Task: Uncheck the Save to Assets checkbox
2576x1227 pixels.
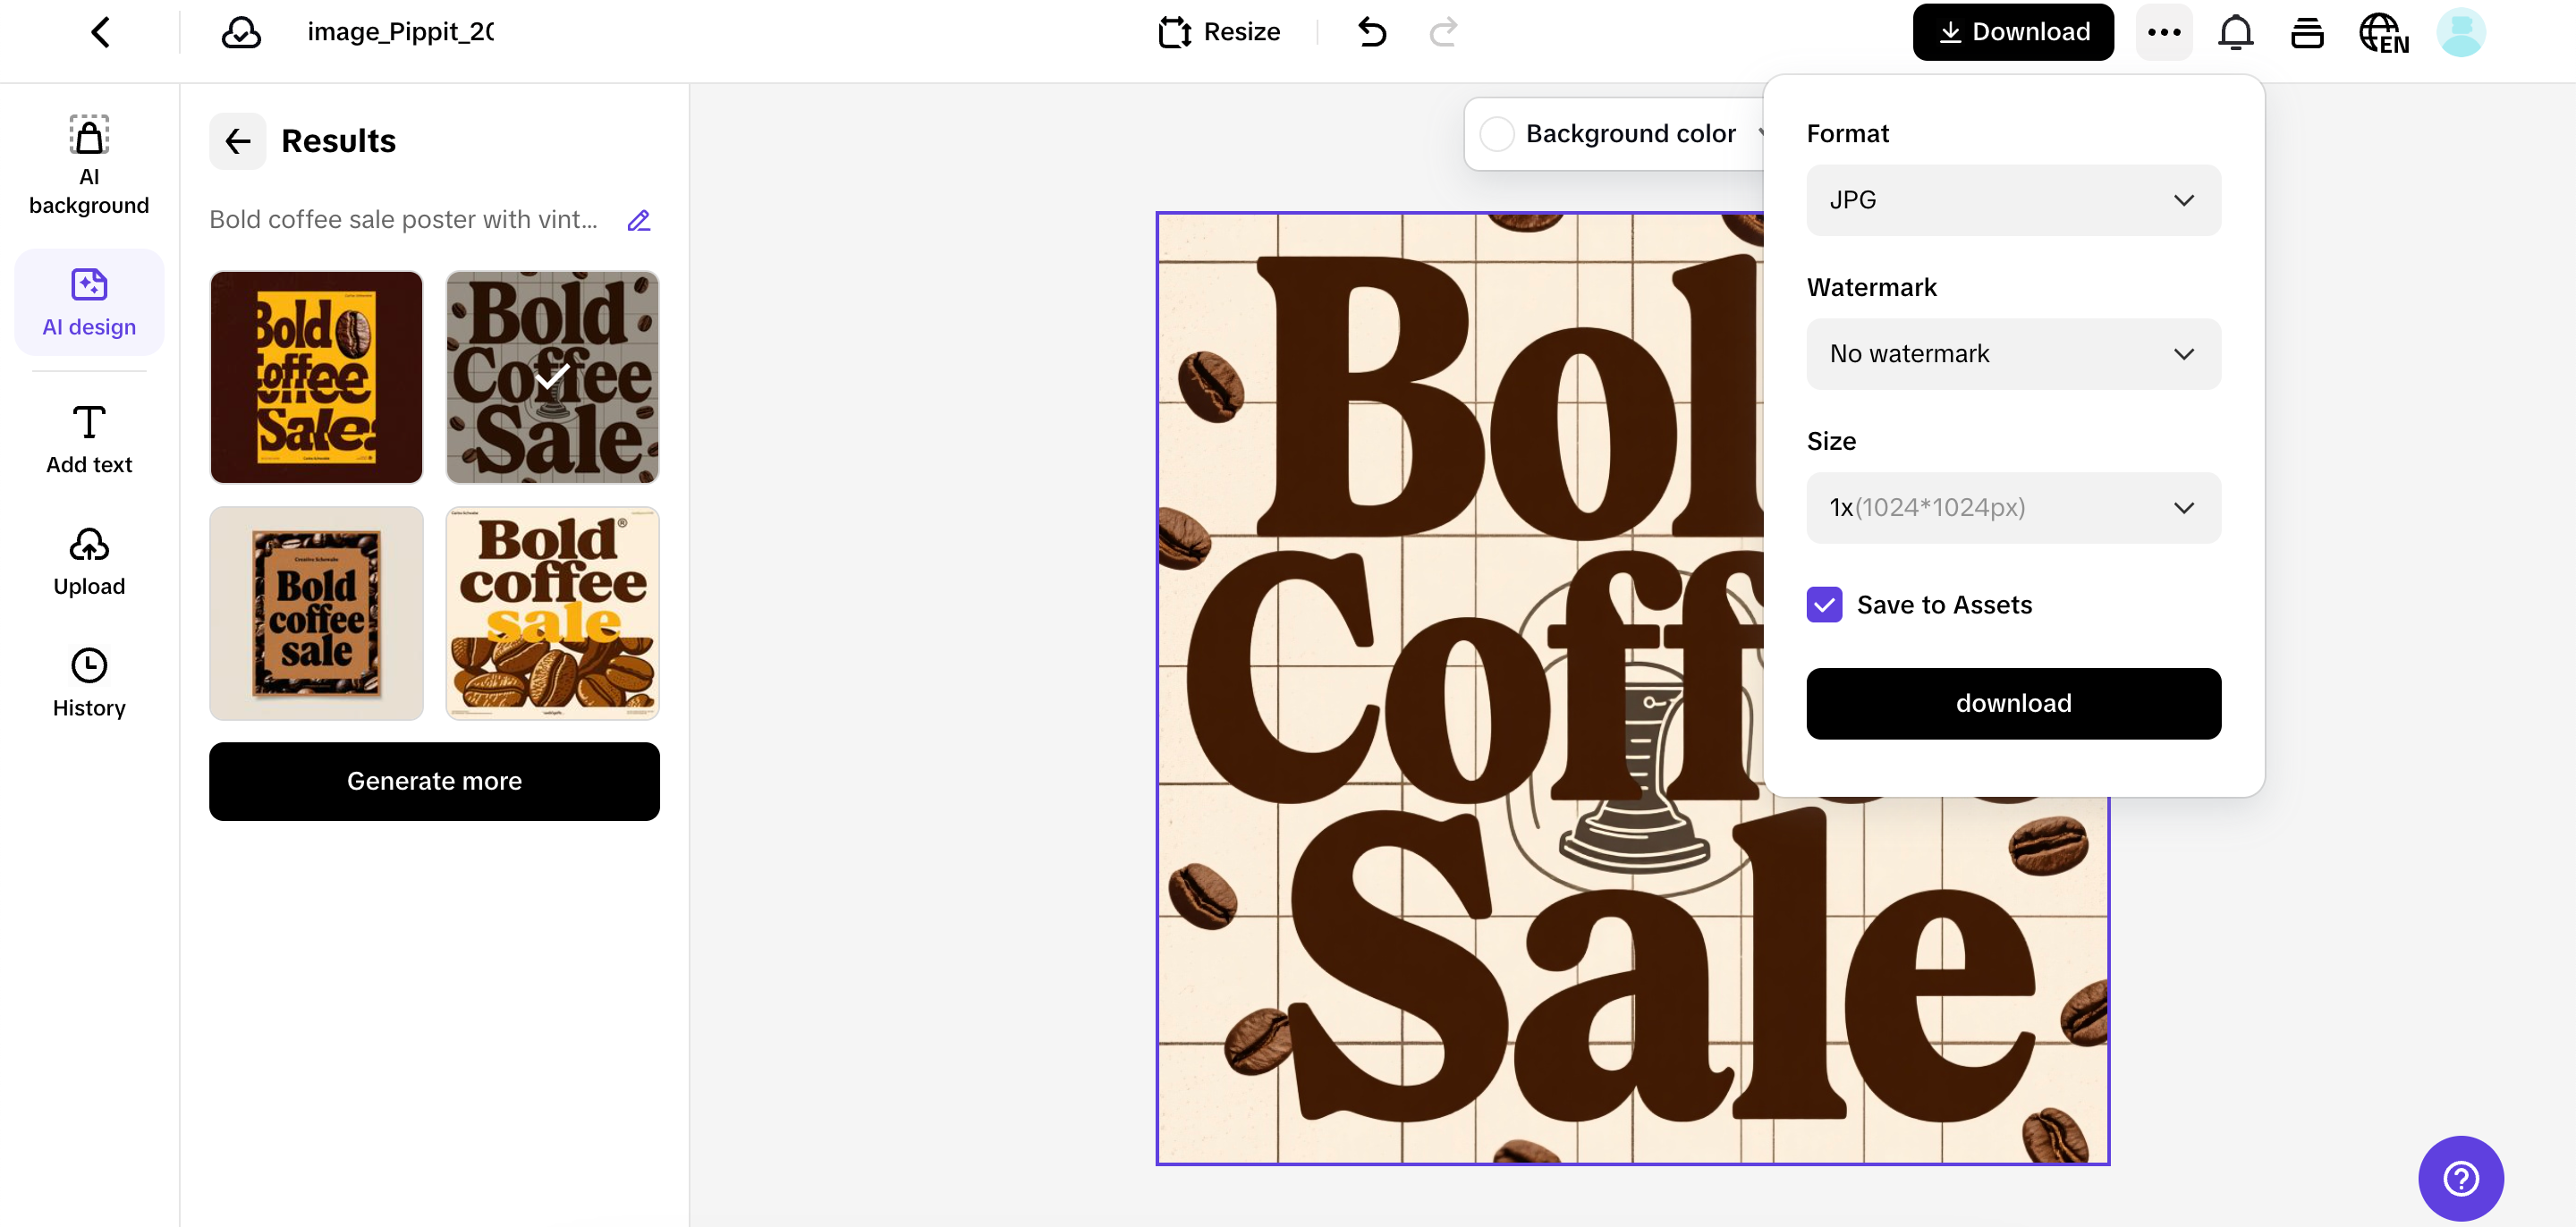Action: tap(1824, 604)
